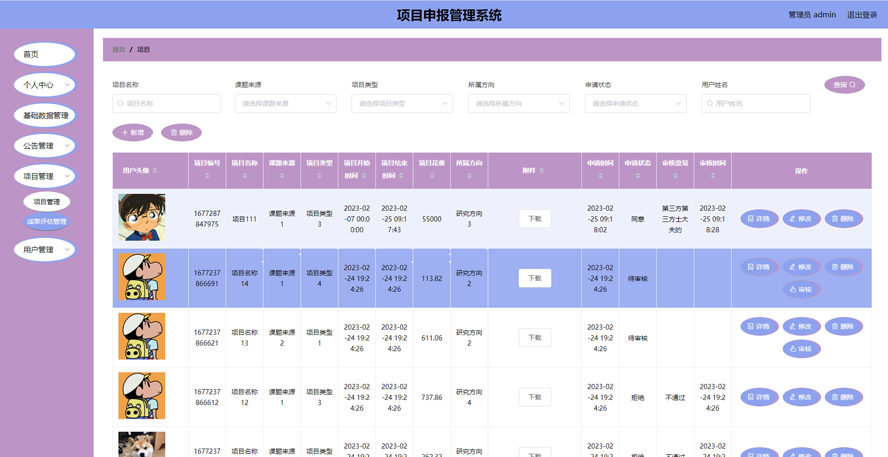Screen dimensions: 888x457
Task: Click 修改 for 项目111 row
Action: coord(801,219)
